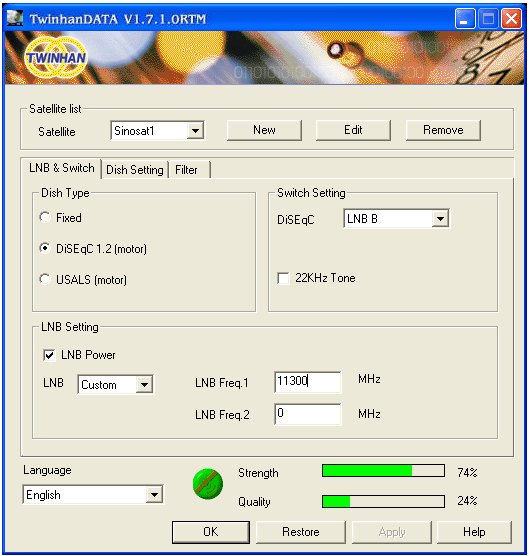Click the New satellite button

(x=264, y=130)
